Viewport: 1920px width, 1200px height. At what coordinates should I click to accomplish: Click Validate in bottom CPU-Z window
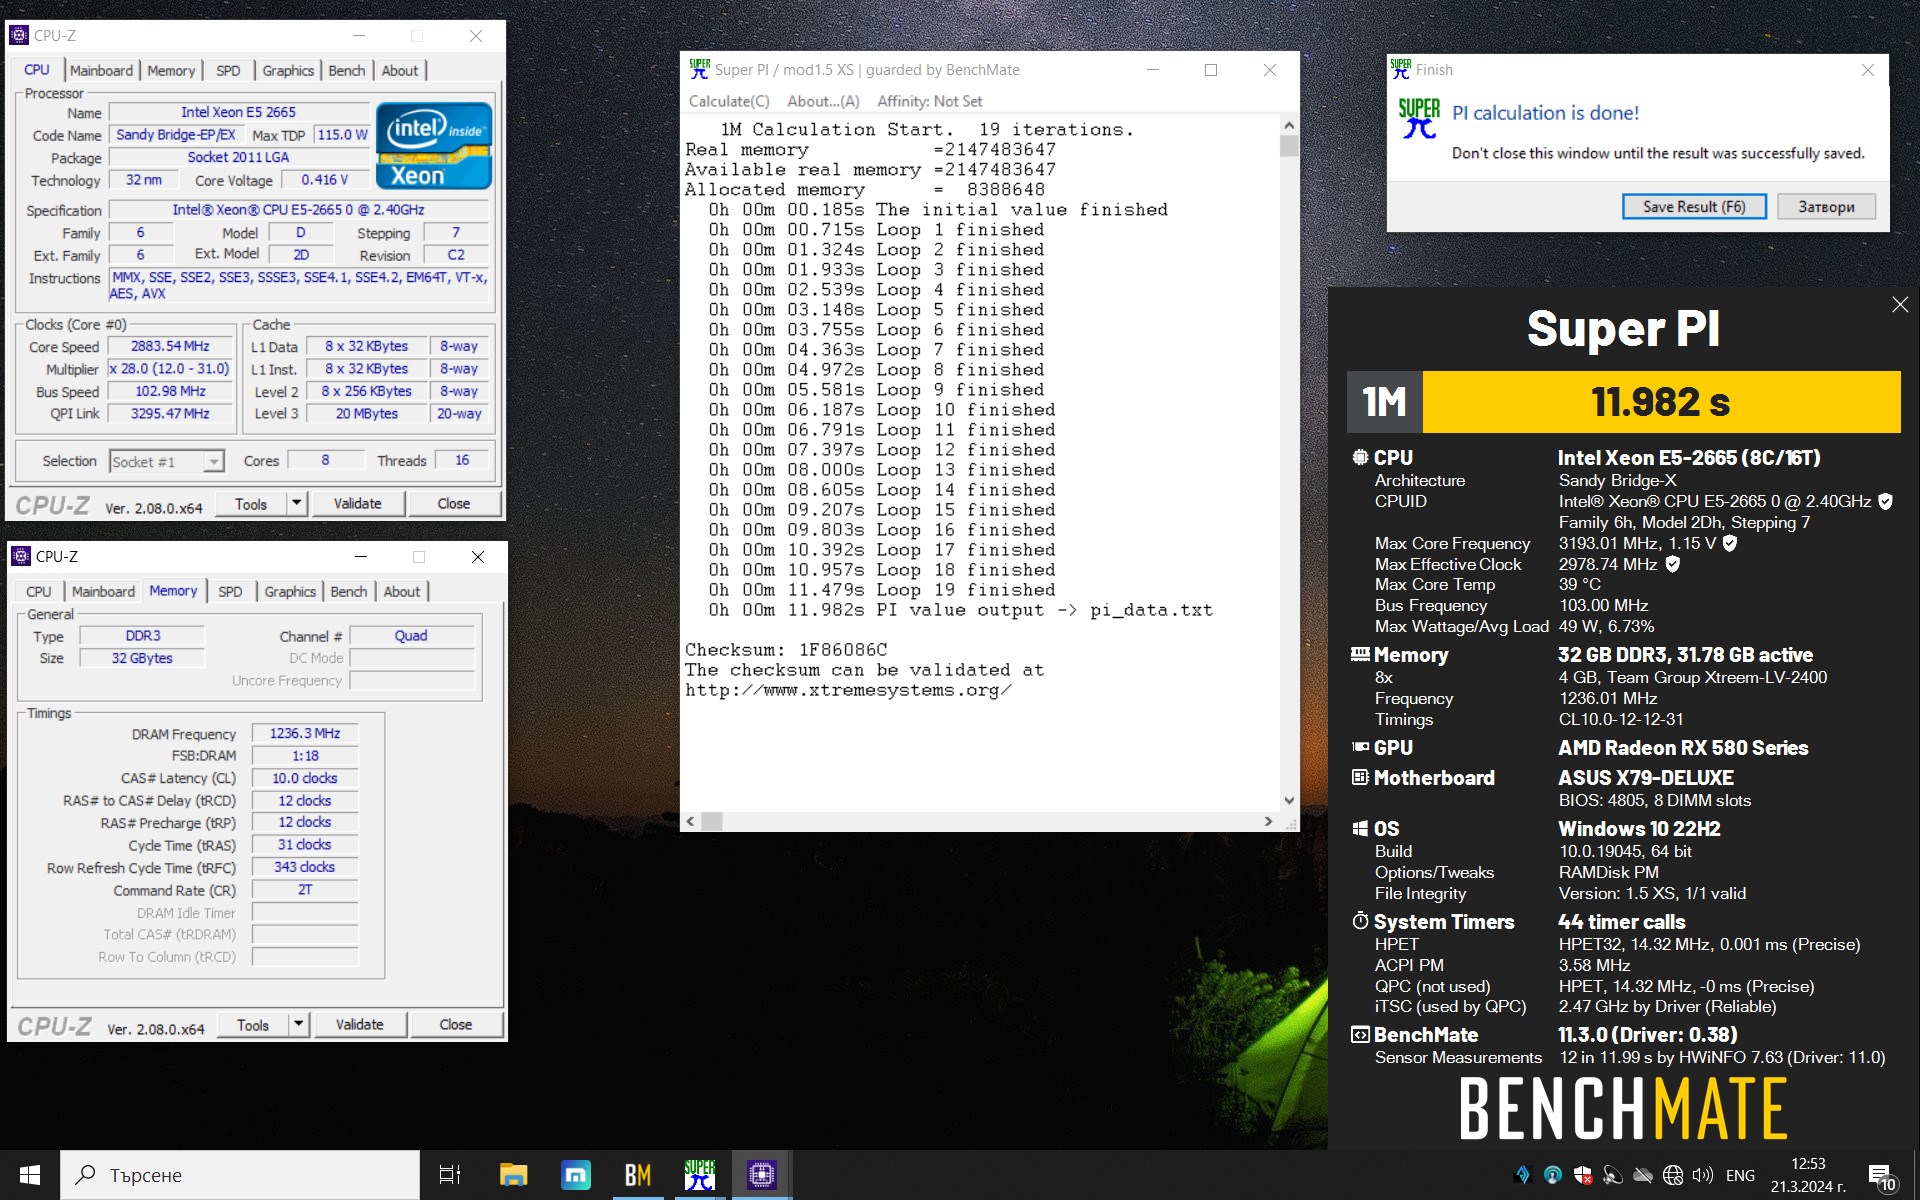359,1024
